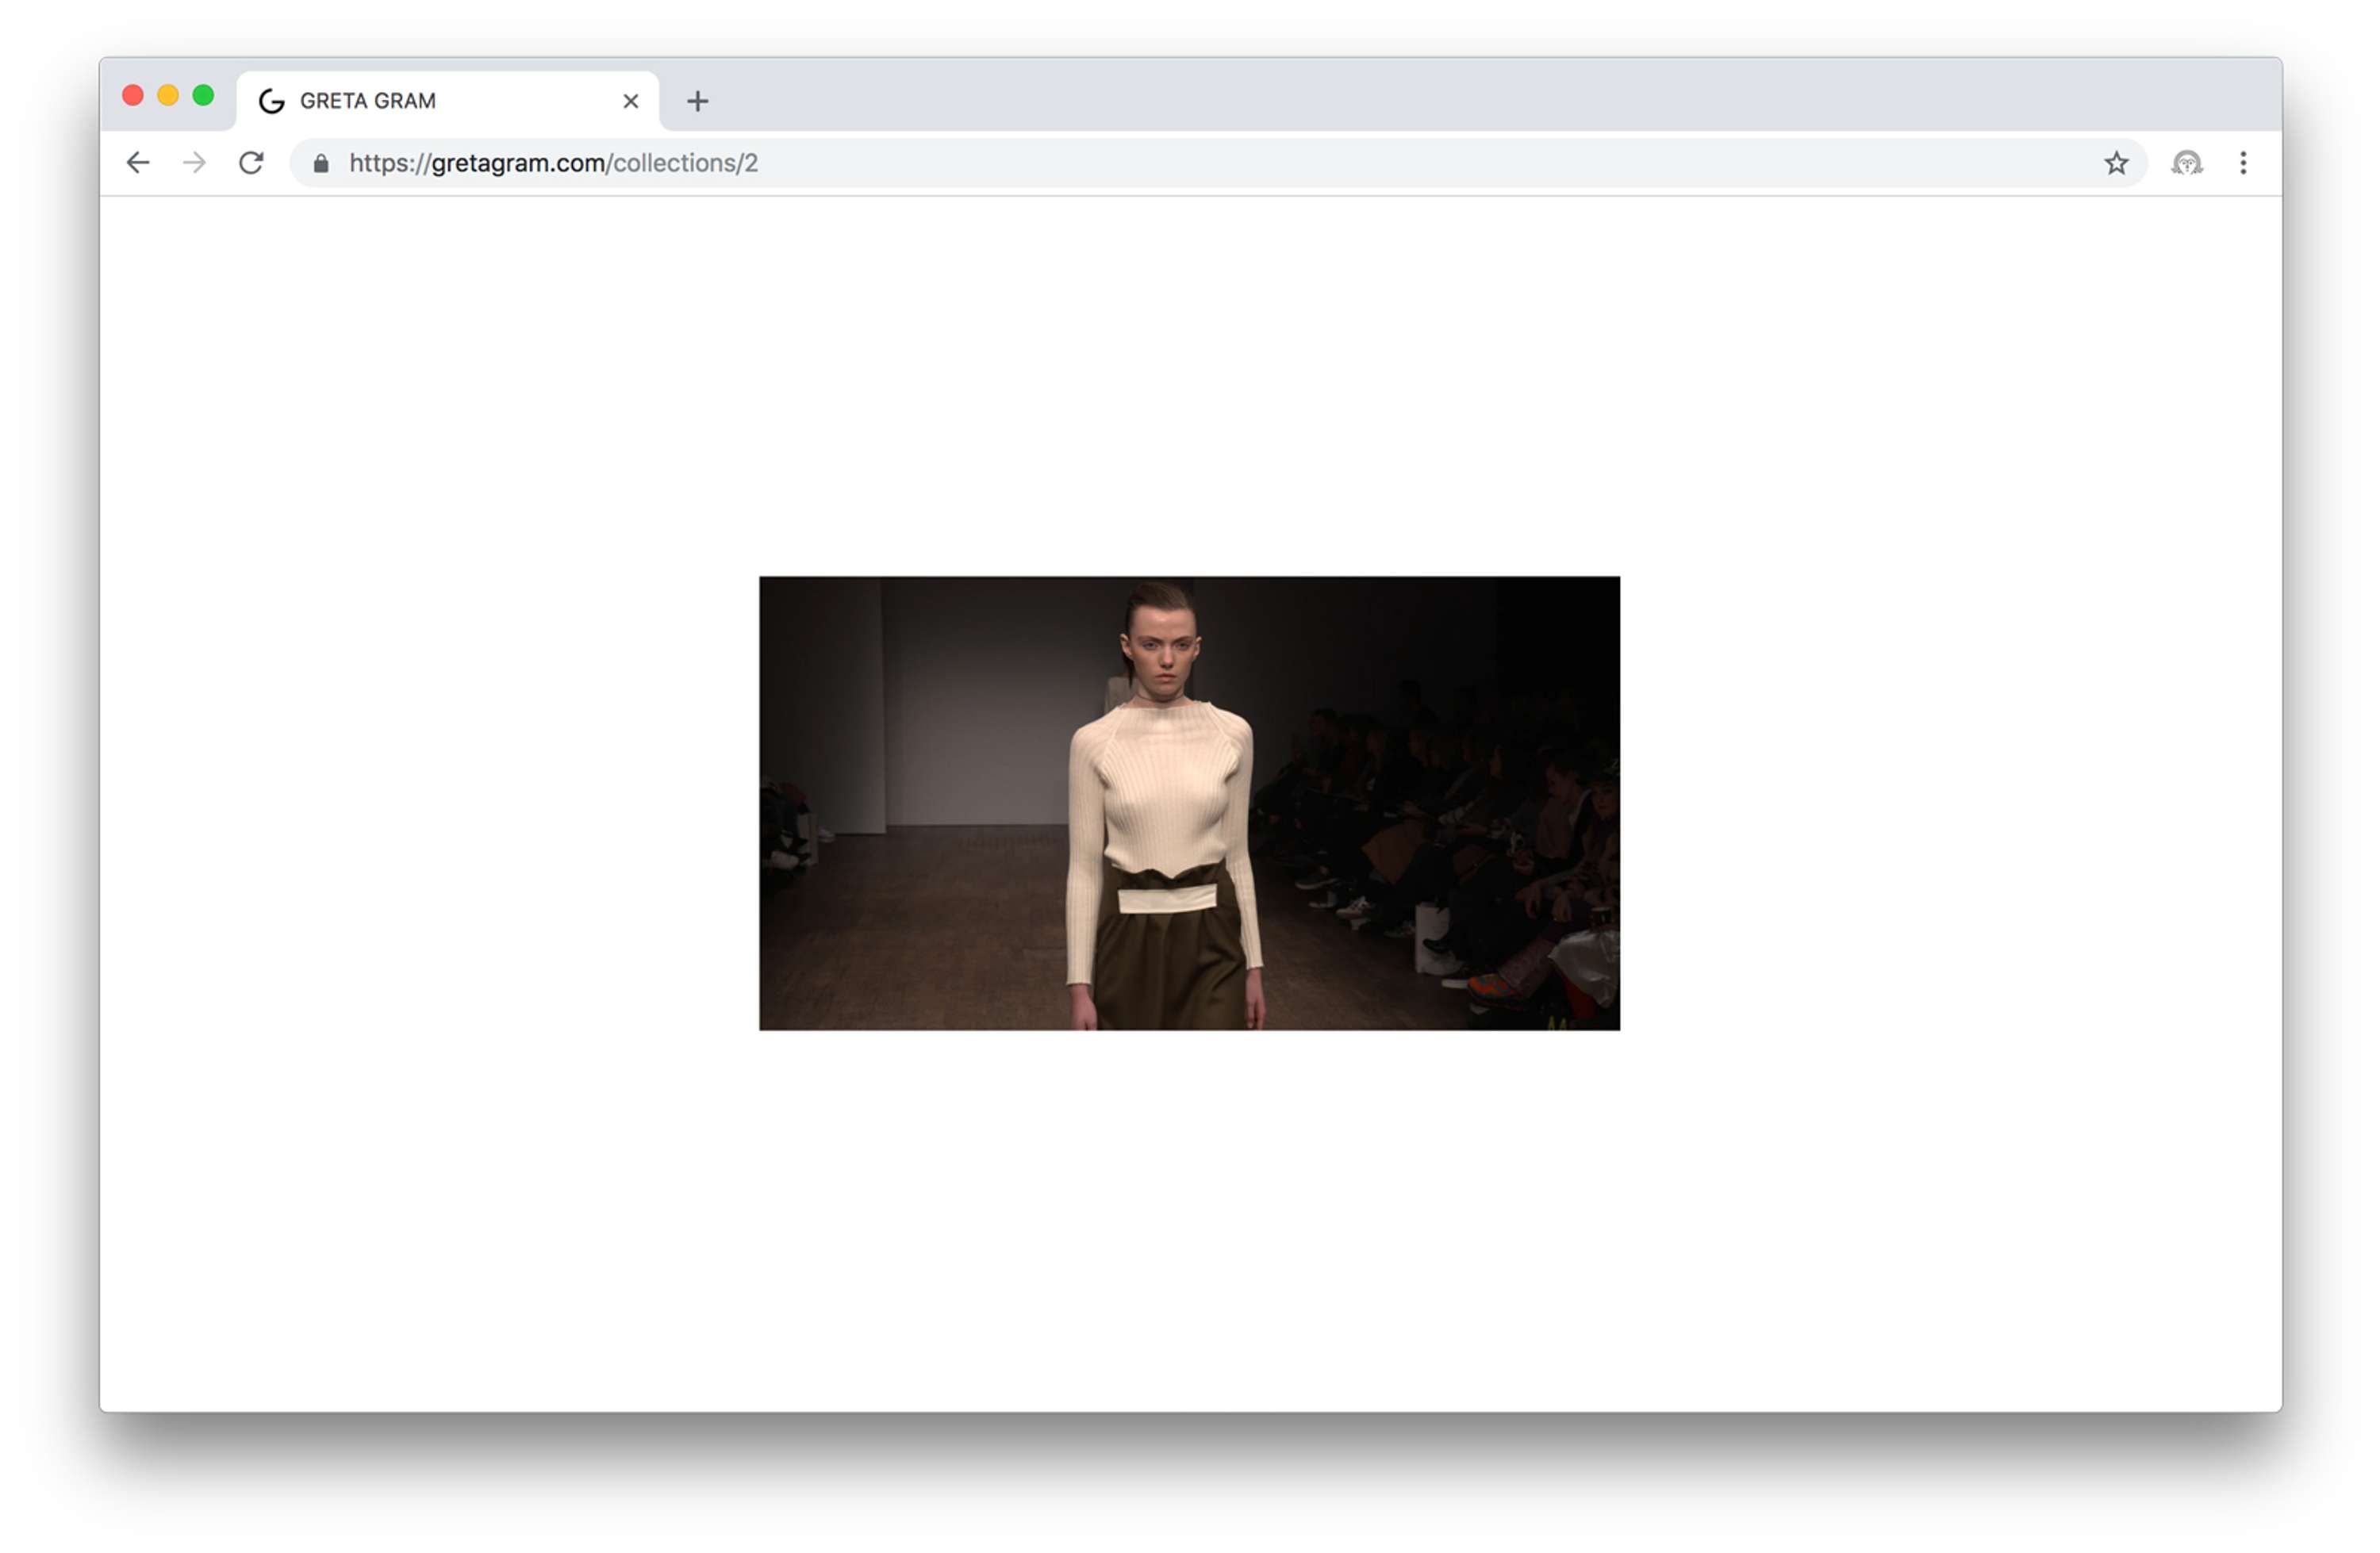Close the GRETA GRAM tab
The image size is (2380, 1553).
631,101
